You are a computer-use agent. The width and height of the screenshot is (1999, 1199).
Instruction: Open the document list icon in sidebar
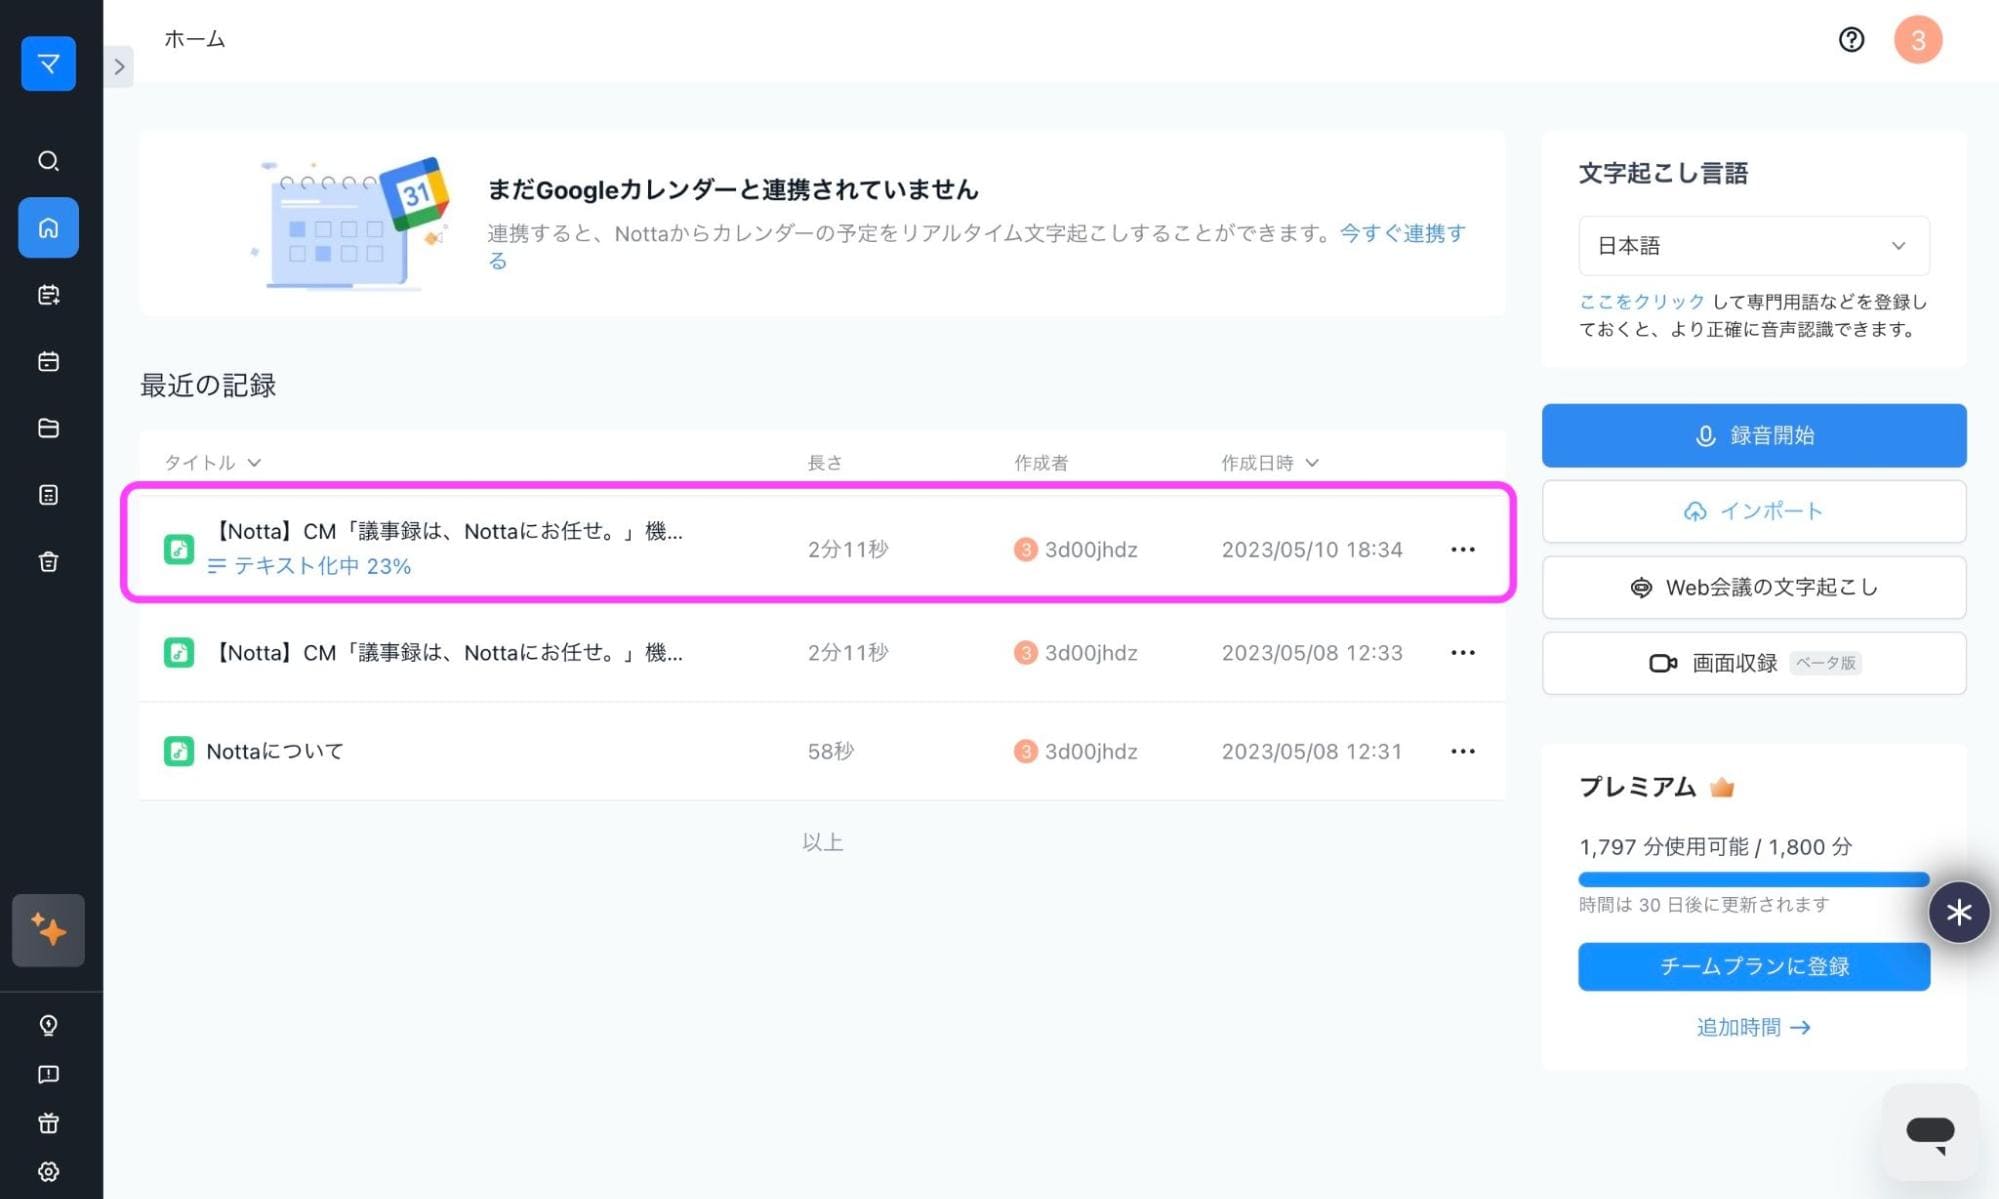[x=48, y=495]
